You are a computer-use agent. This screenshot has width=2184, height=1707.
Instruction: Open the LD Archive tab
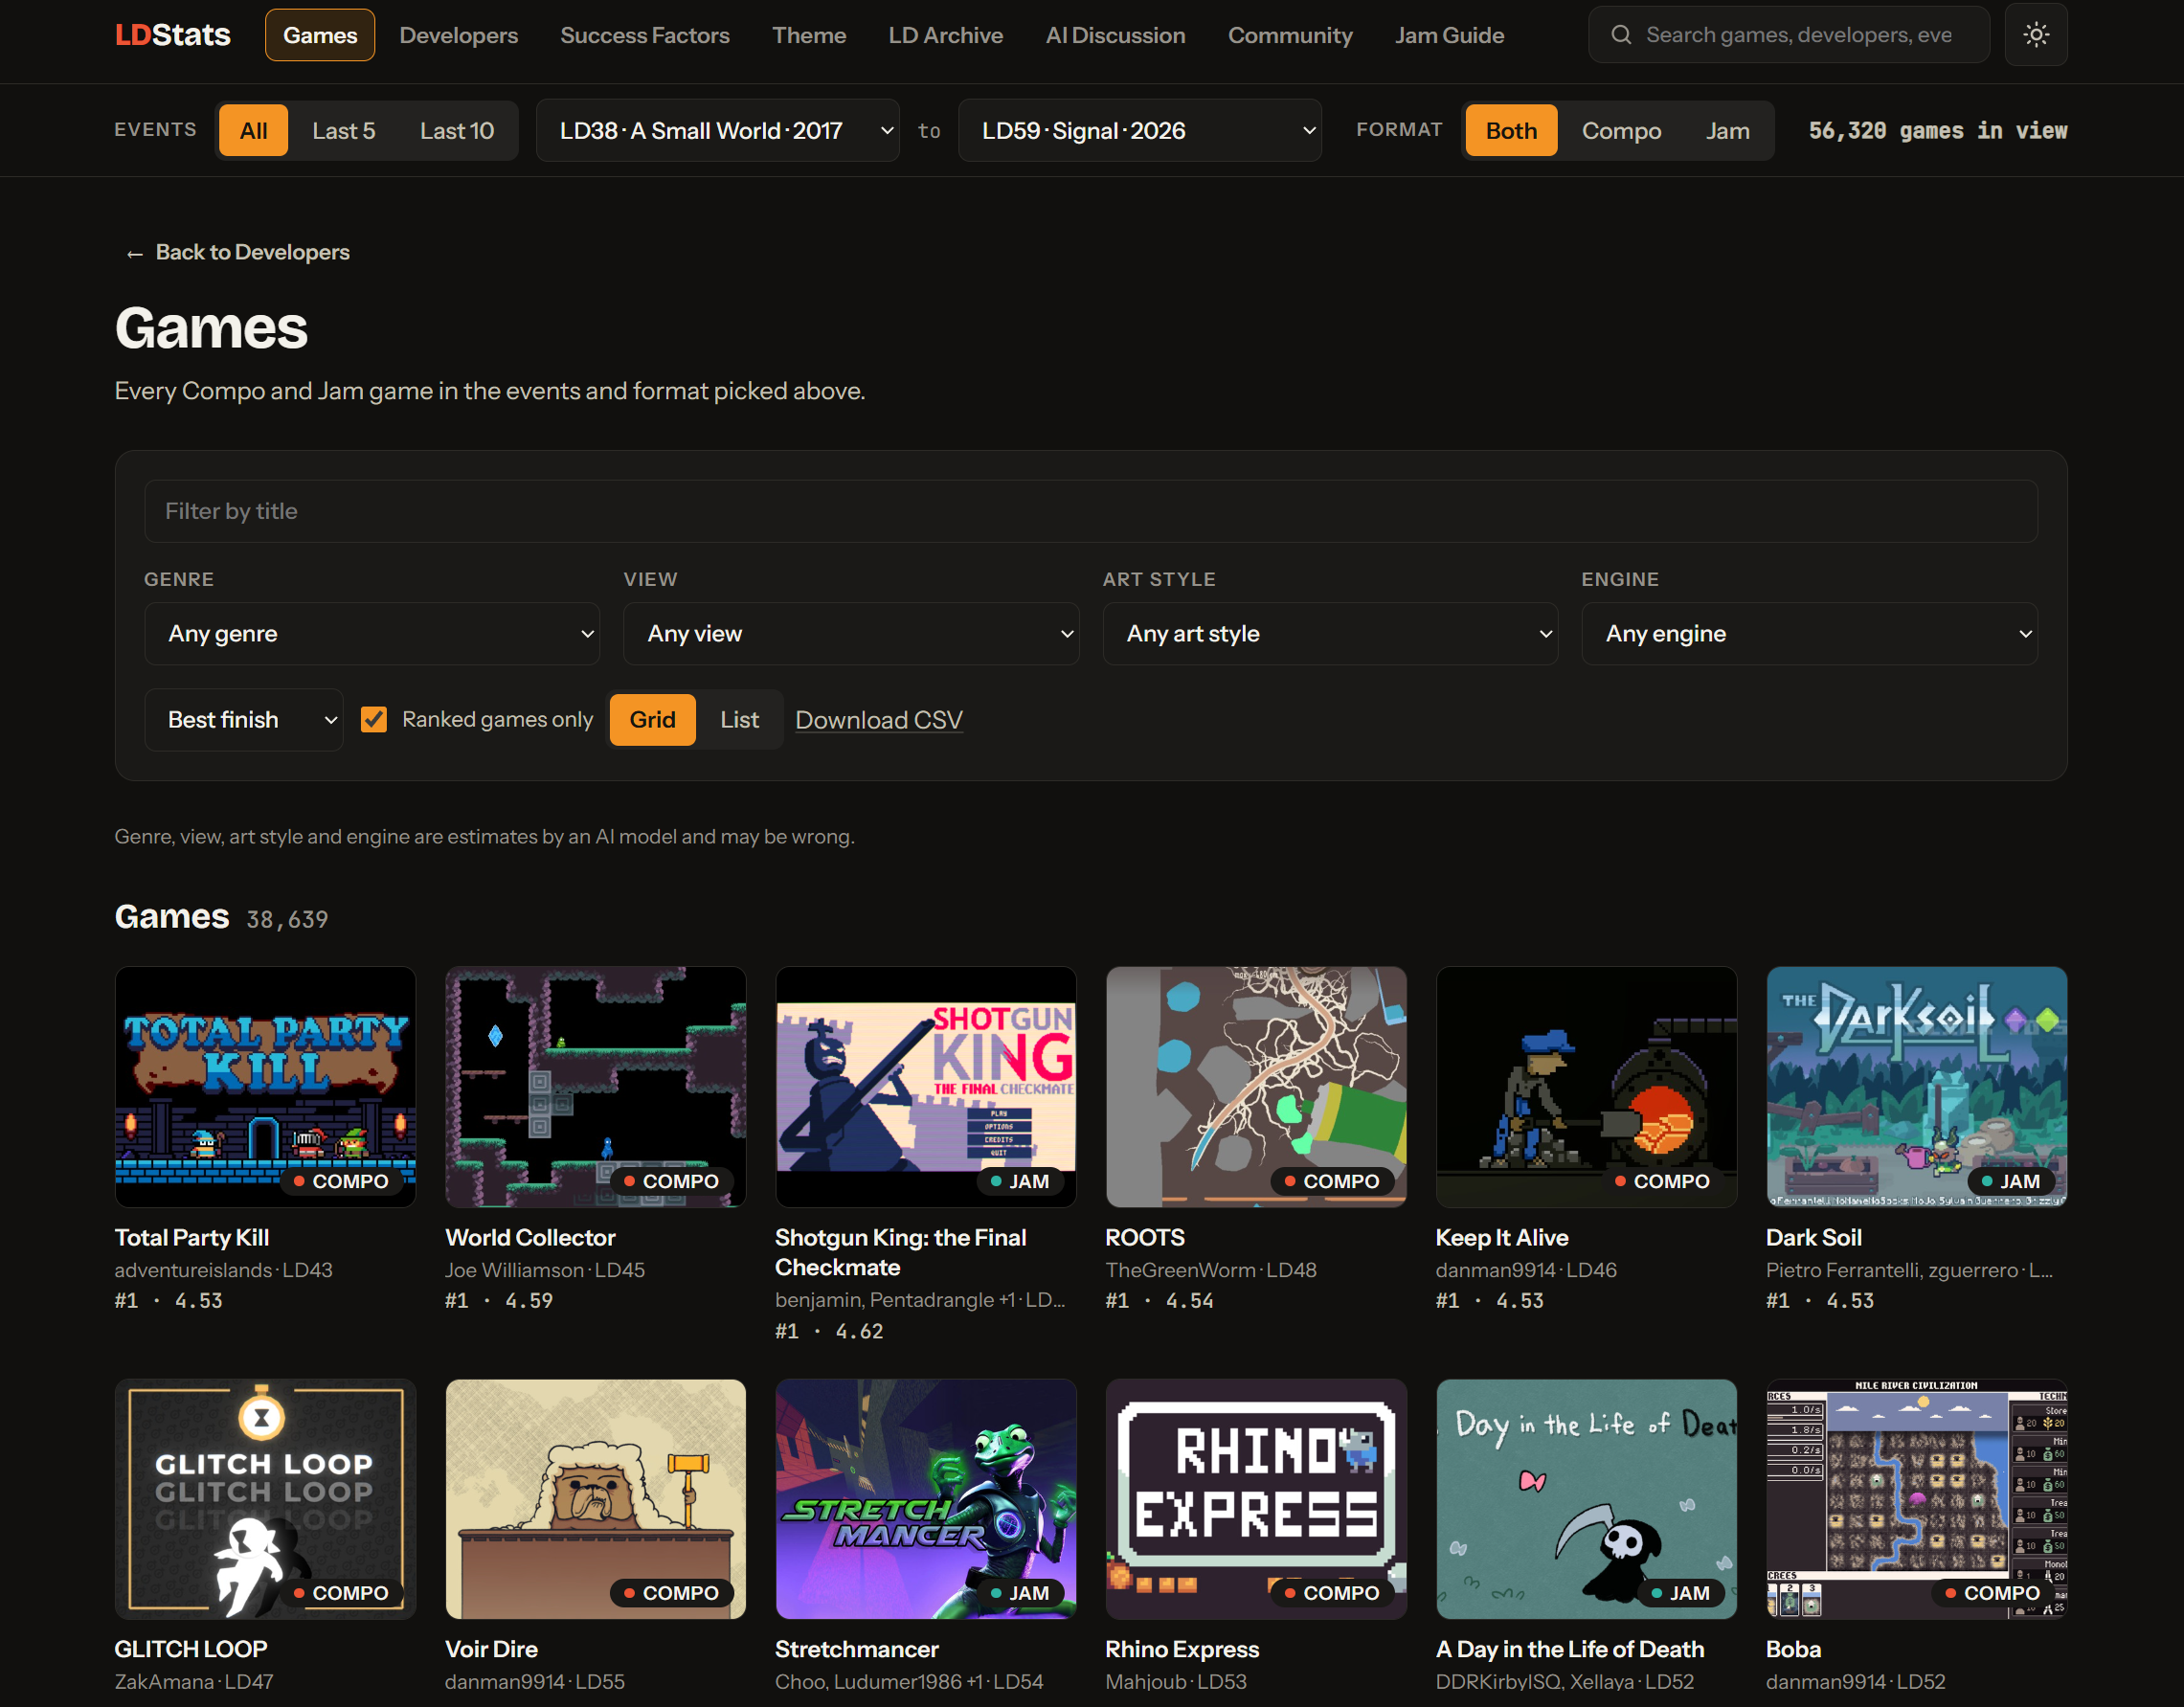click(946, 35)
